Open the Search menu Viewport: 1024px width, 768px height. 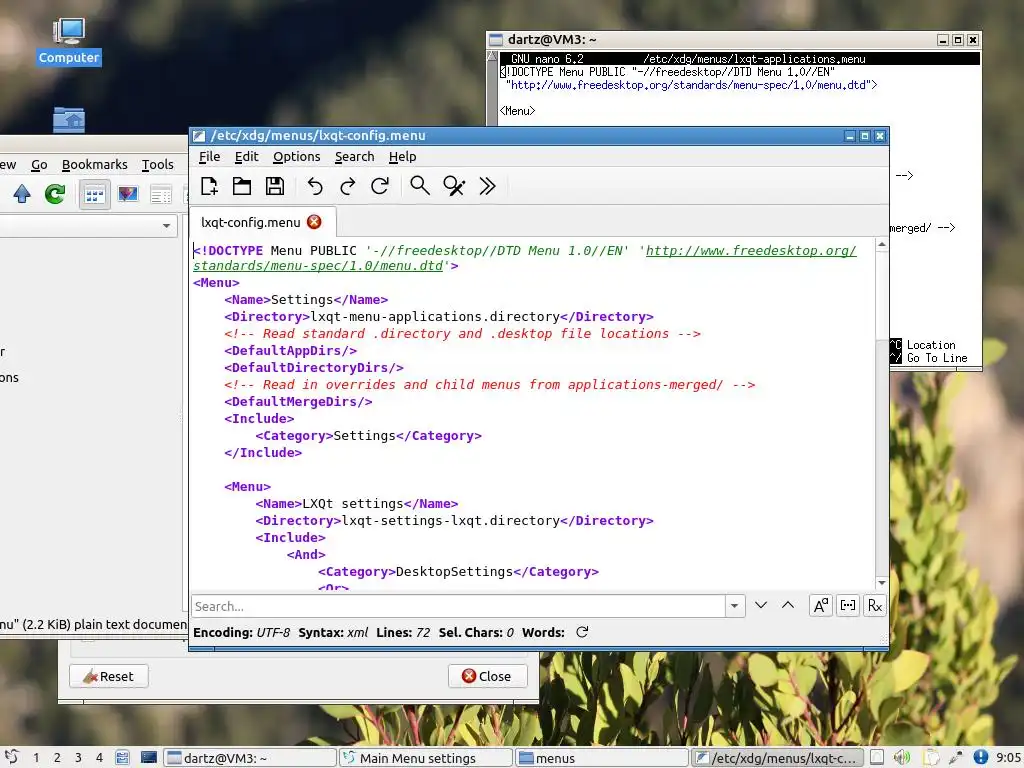355,157
